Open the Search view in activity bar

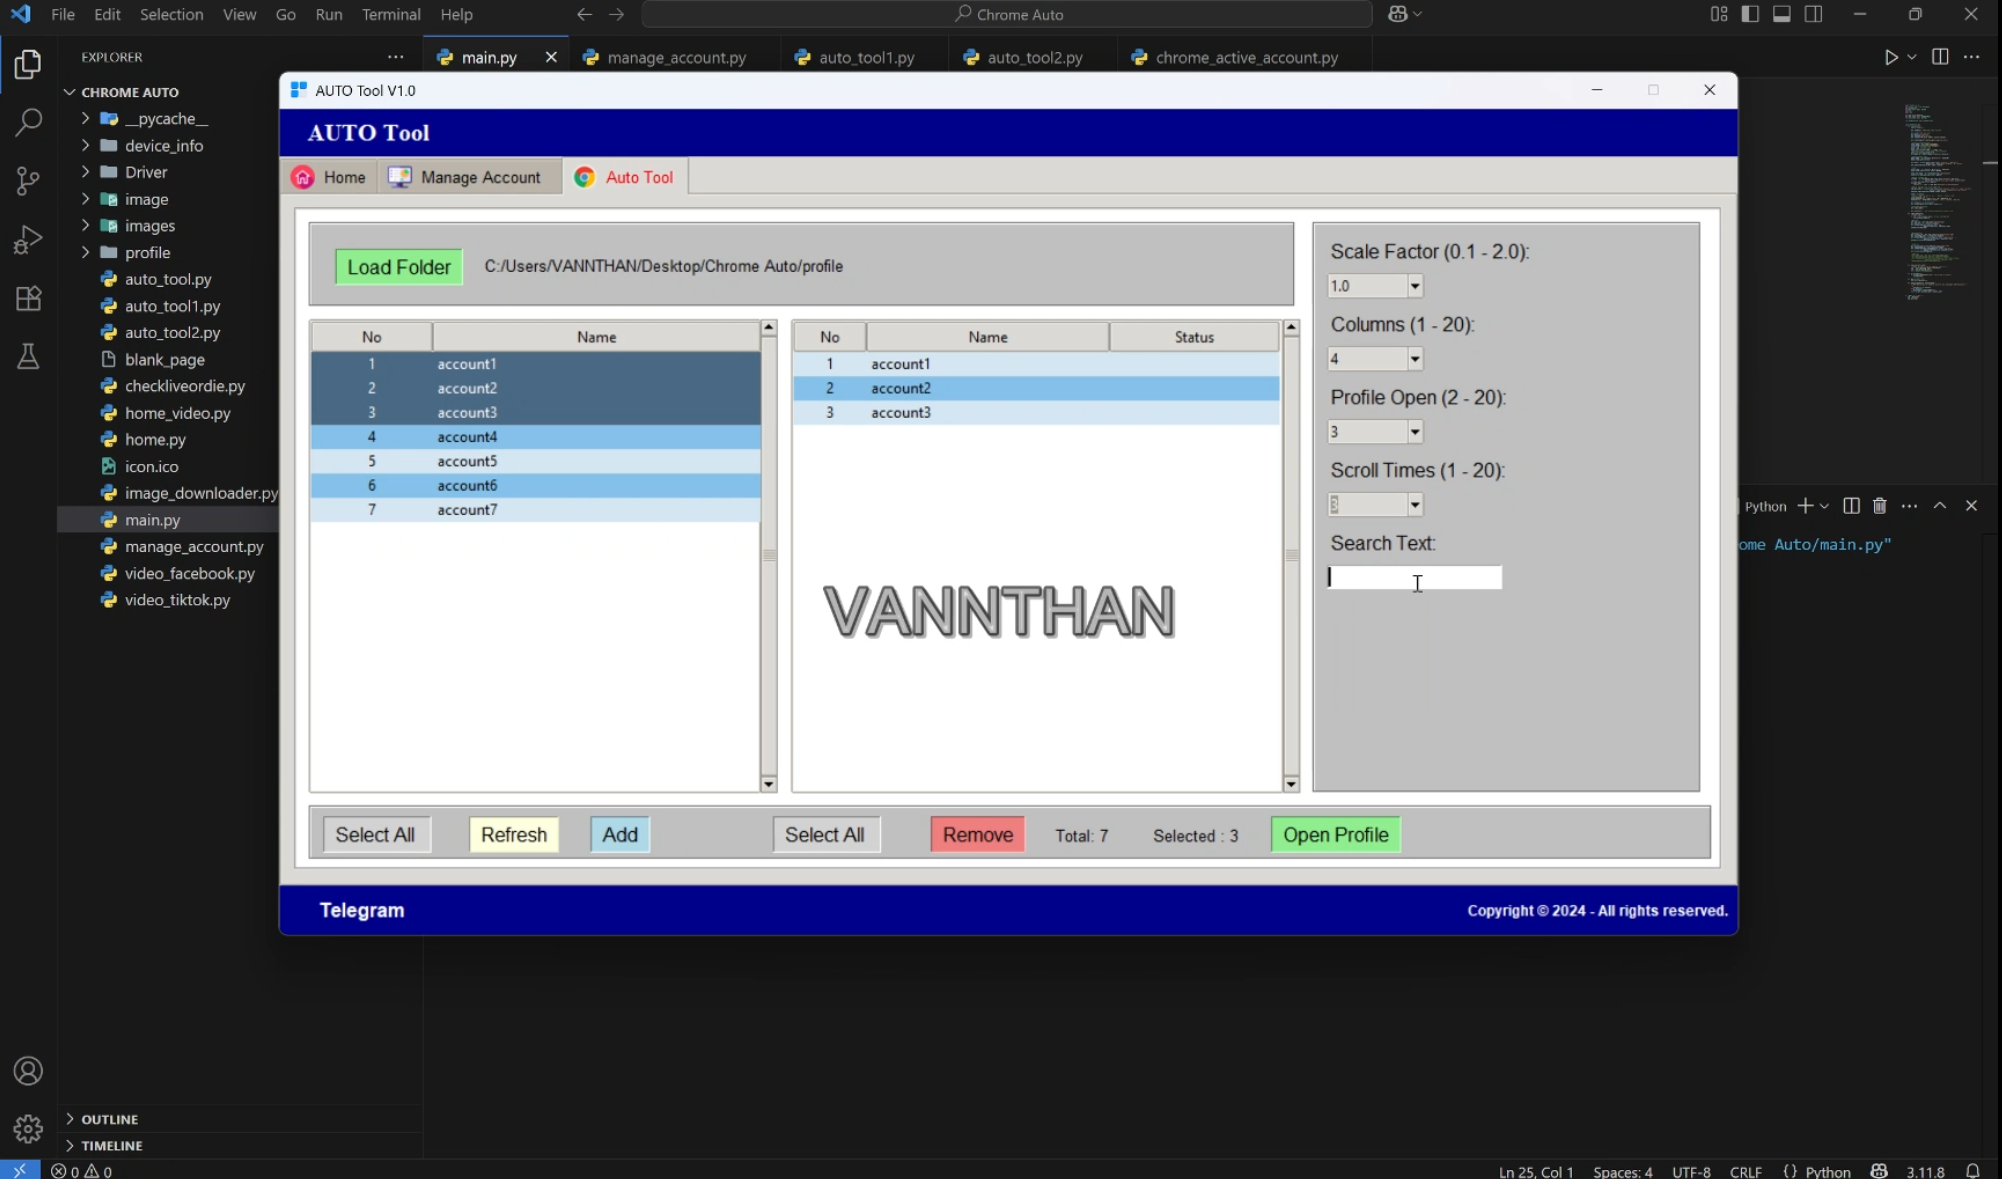(28, 122)
